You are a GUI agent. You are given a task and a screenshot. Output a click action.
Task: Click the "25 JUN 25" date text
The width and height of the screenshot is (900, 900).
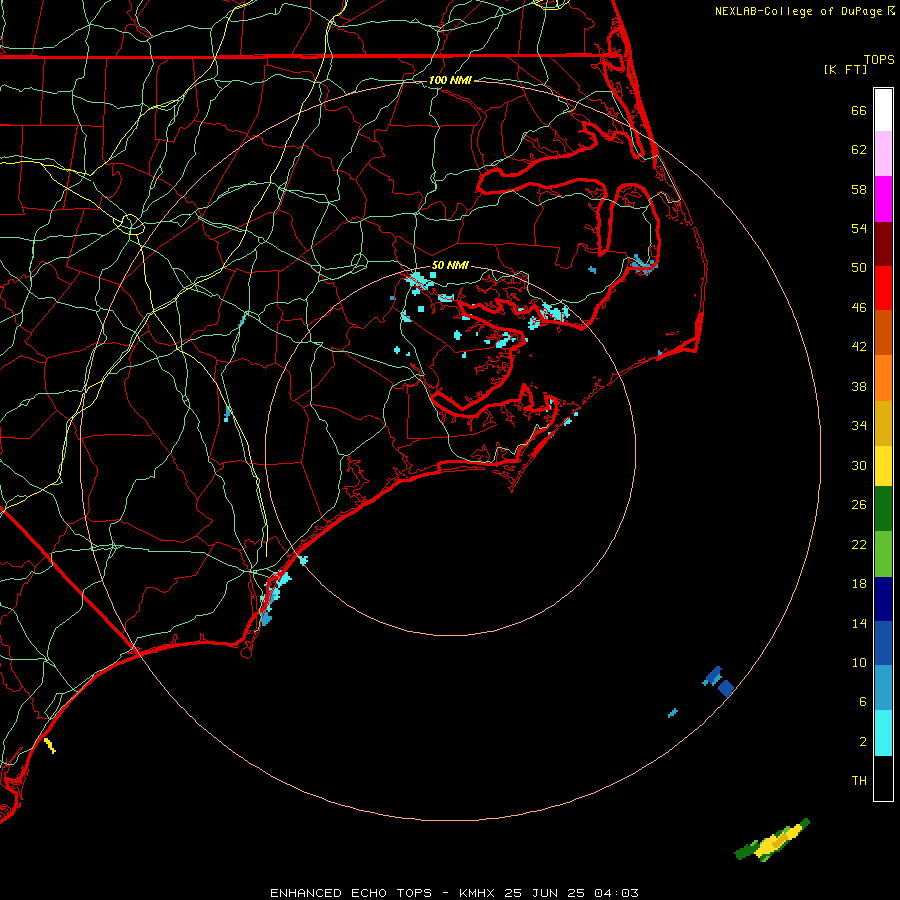point(545,893)
